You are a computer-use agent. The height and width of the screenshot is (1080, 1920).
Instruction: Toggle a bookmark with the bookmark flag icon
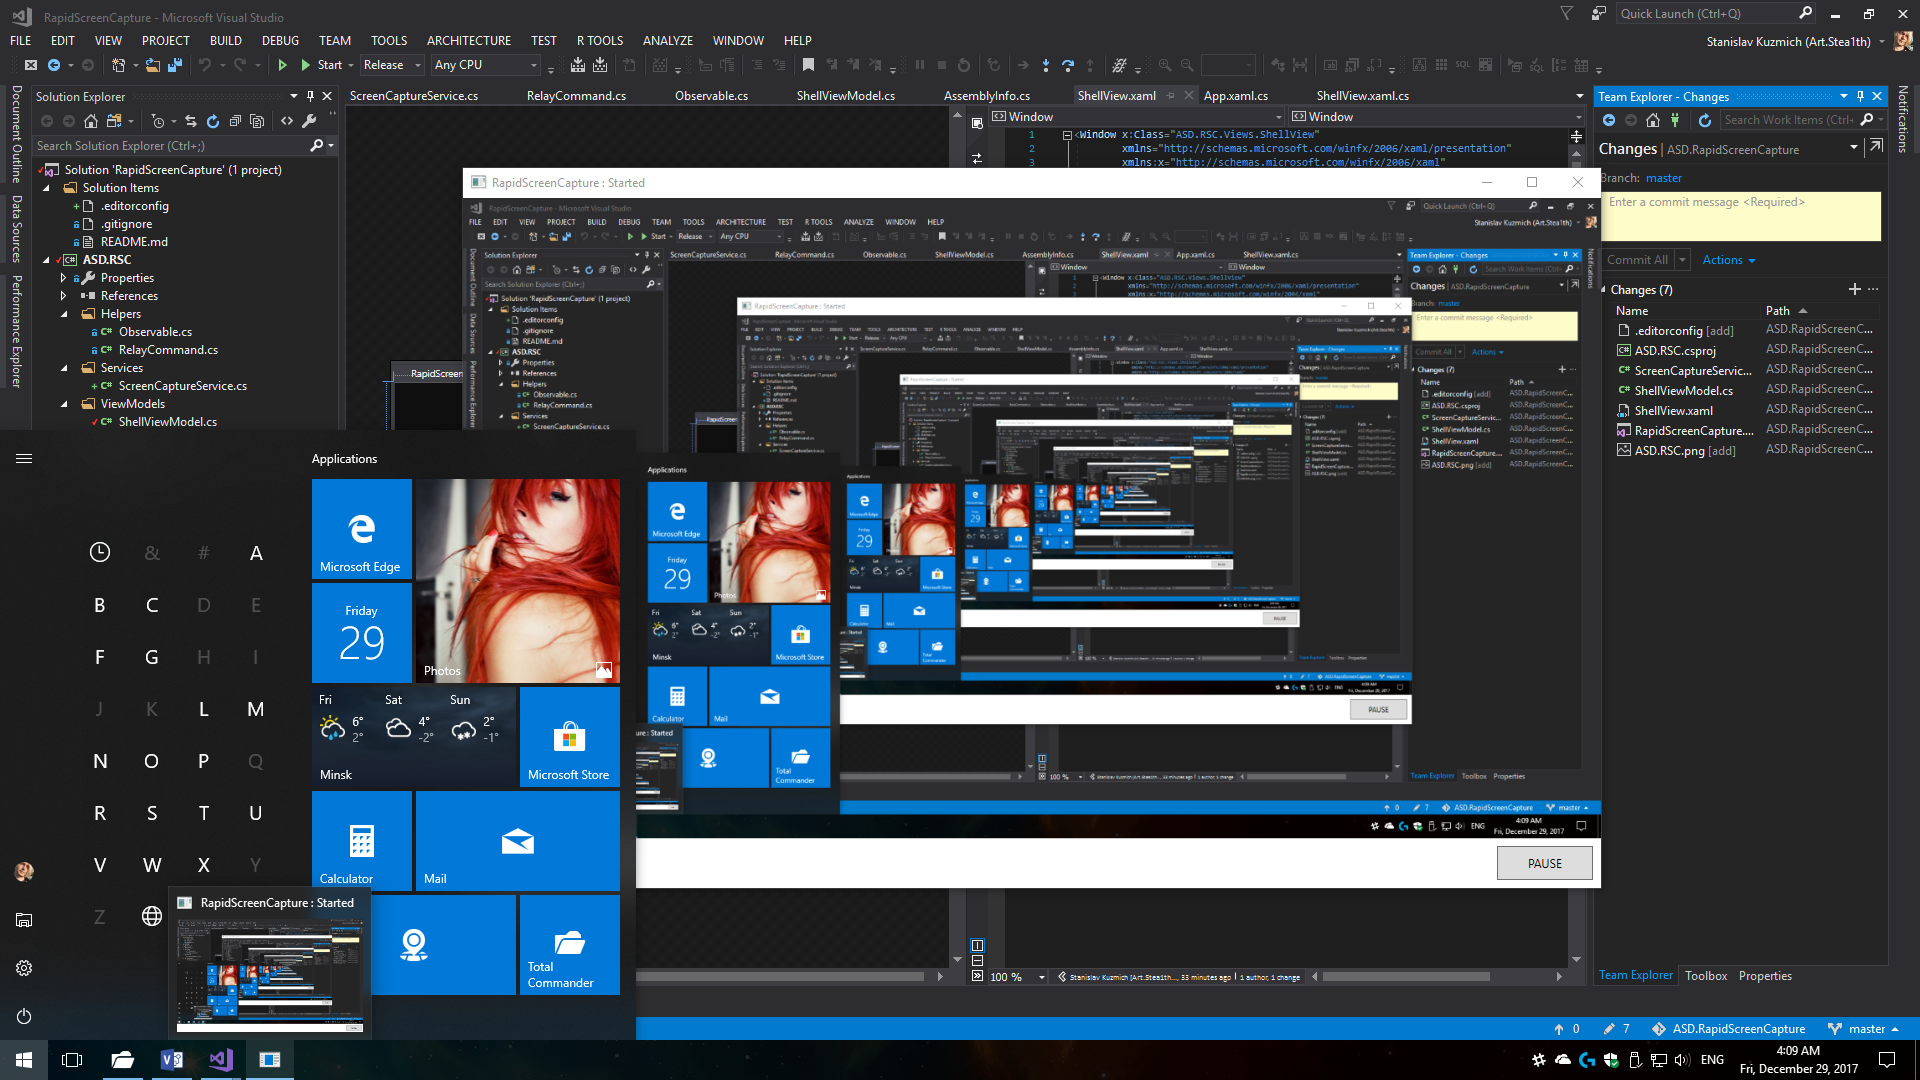point(808,65)
